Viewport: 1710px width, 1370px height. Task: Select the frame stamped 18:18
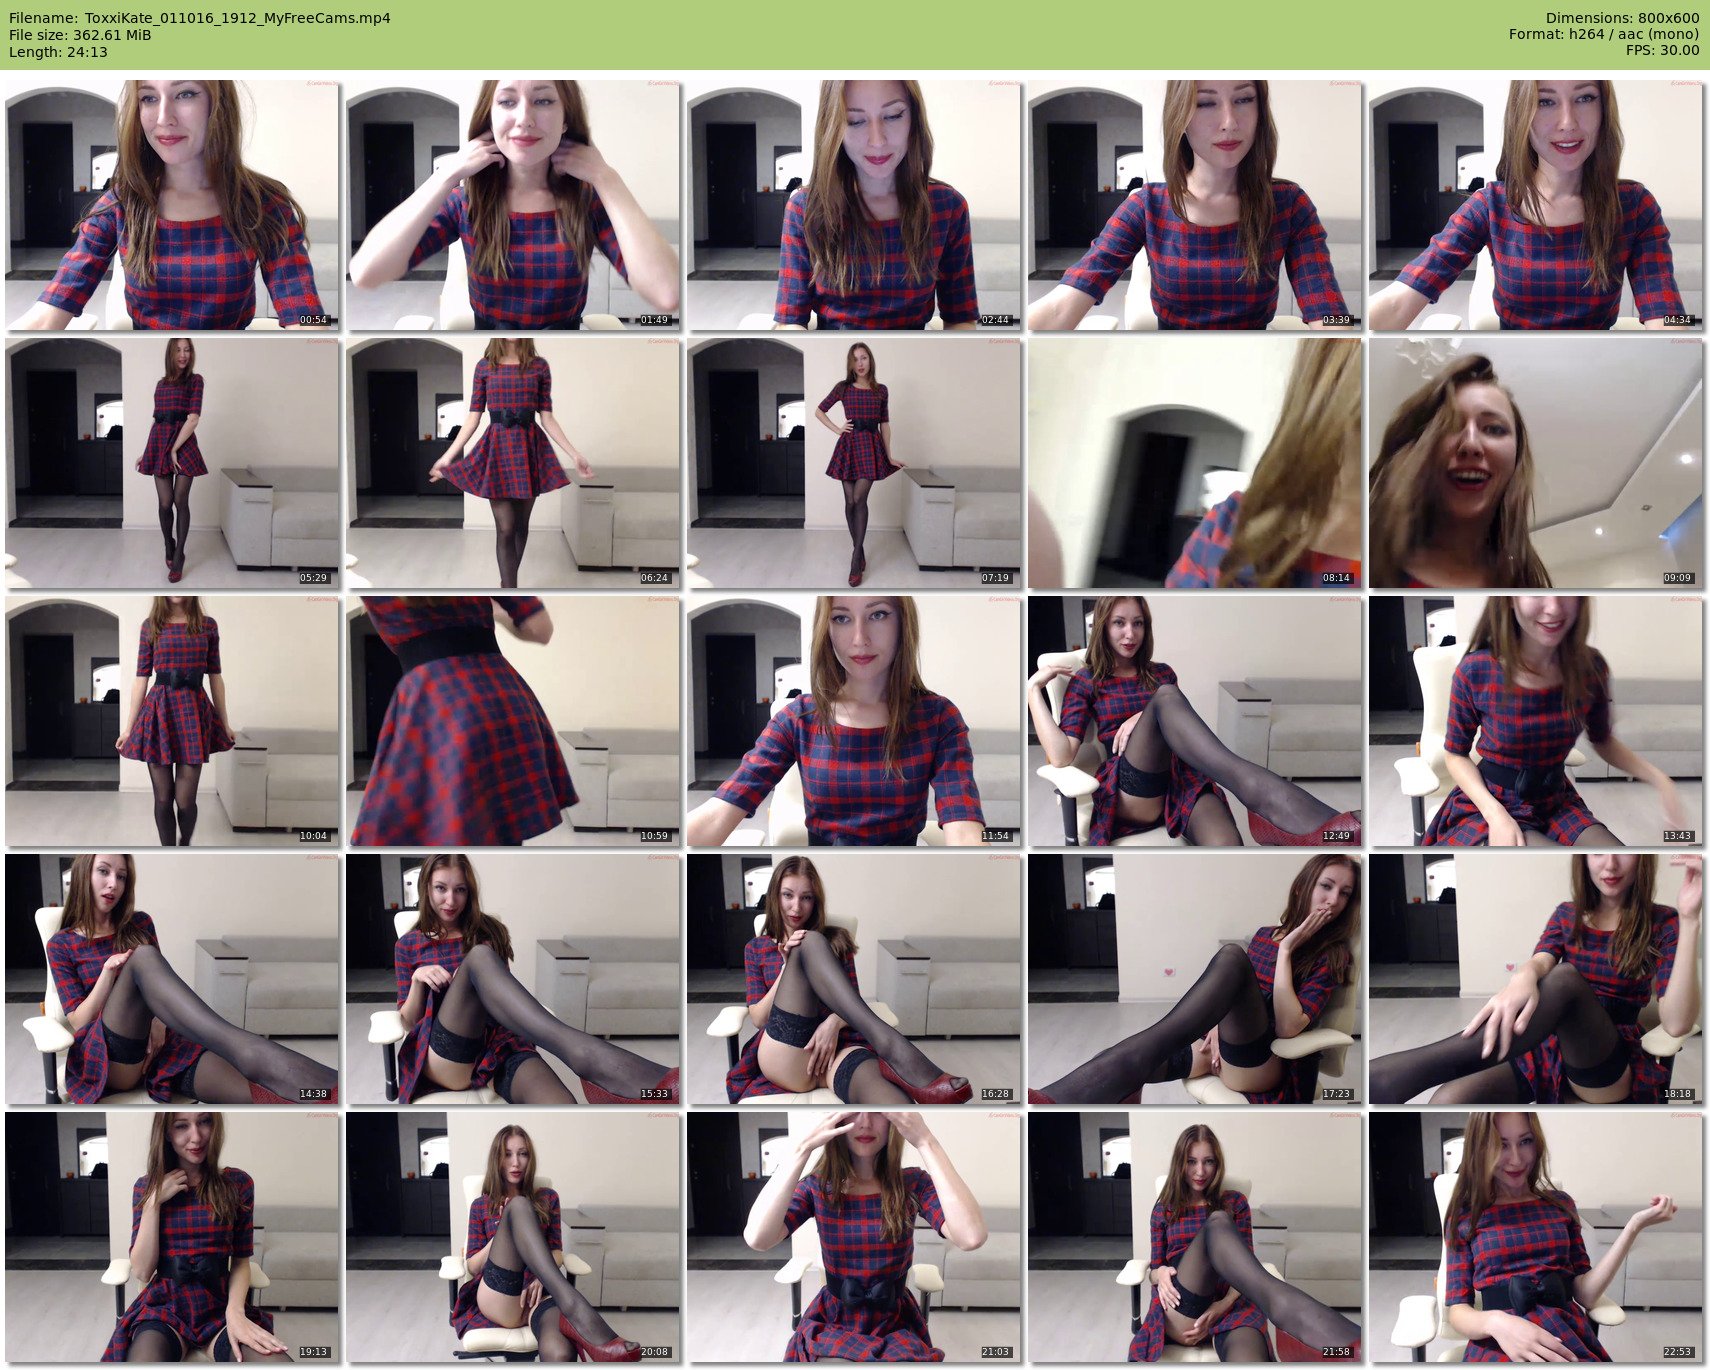1536,979
